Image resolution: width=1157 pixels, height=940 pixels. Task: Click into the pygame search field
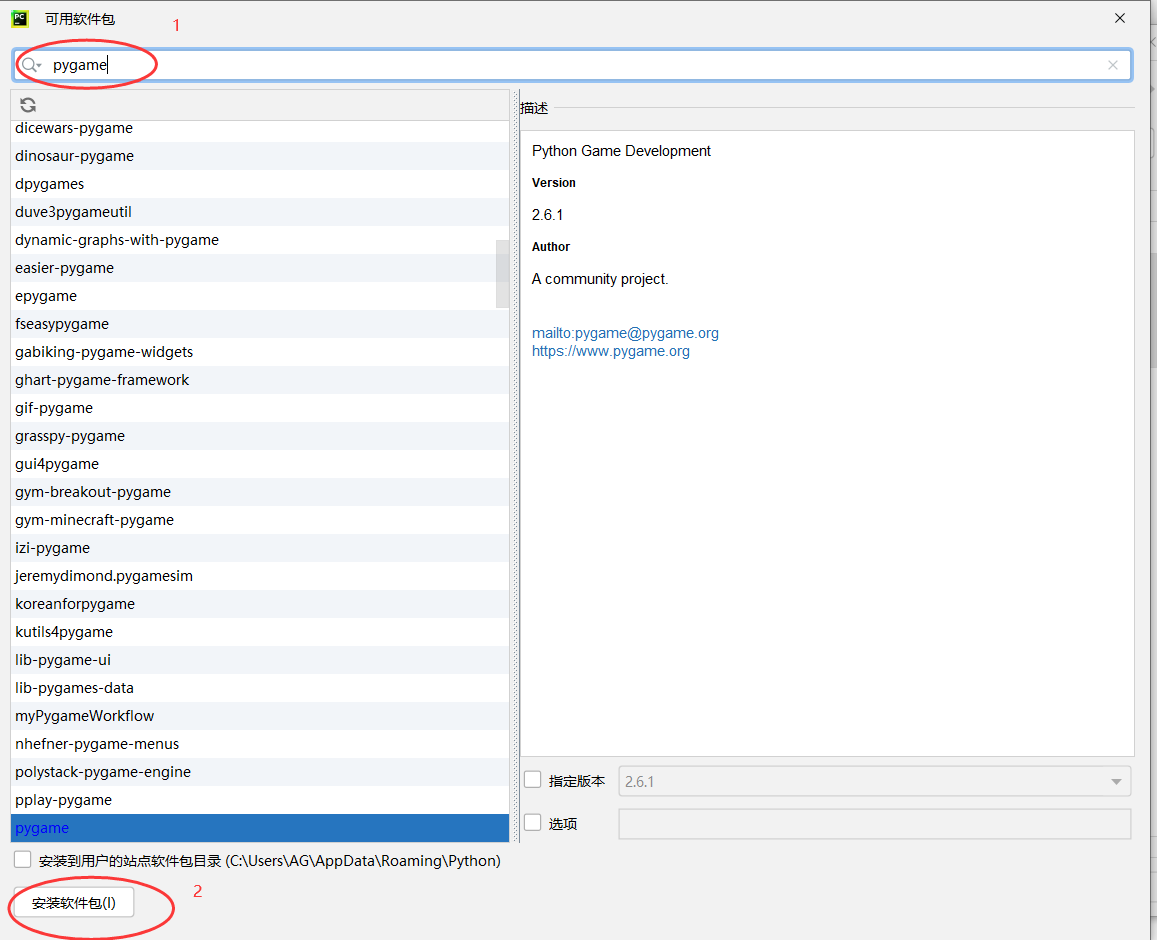[x=573, y=66]
